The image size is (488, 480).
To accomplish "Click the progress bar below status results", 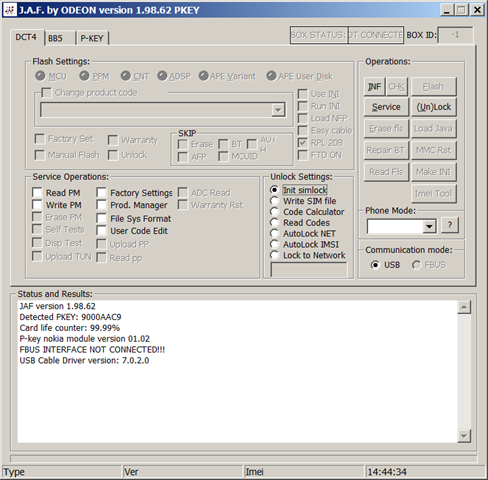I will tap(244, 459).
